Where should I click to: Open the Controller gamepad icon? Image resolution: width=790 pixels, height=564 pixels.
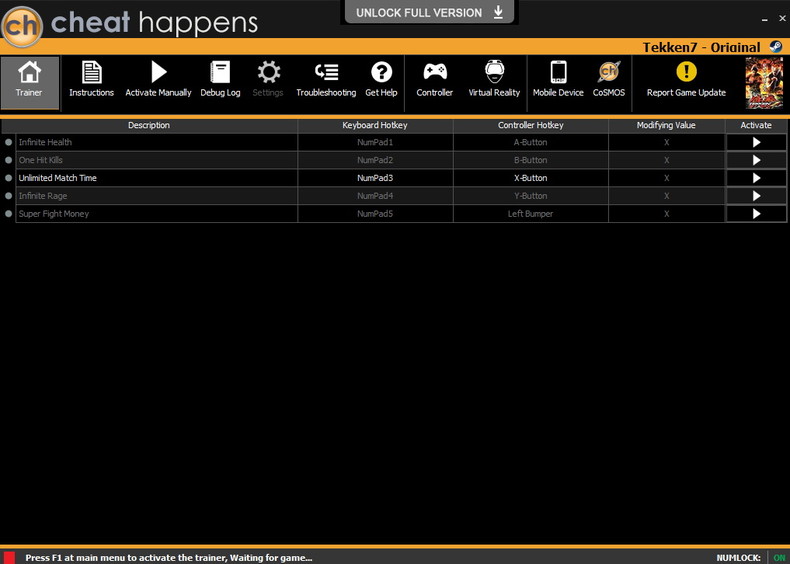click(435, 72)
